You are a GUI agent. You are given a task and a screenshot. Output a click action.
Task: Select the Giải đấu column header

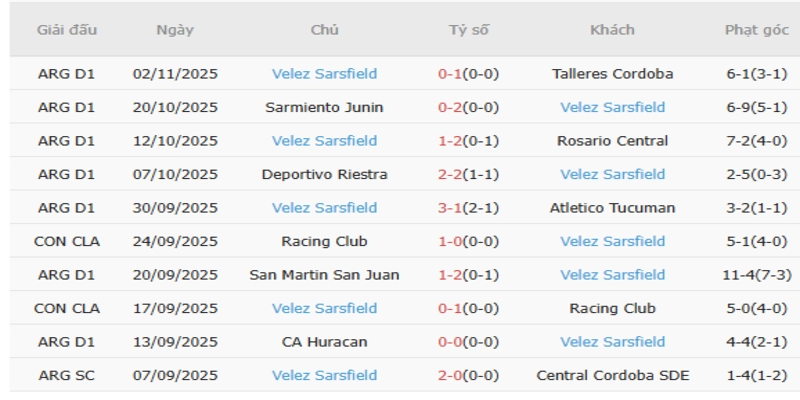click(x=67, y=30)
